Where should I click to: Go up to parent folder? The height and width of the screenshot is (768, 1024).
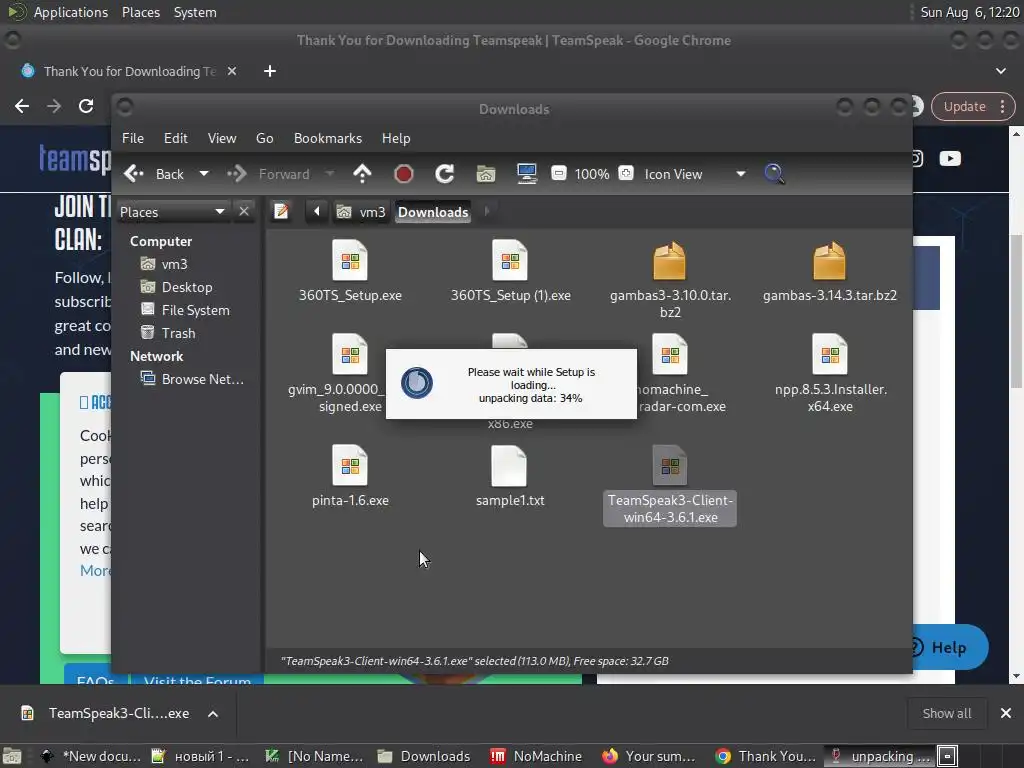362,174
